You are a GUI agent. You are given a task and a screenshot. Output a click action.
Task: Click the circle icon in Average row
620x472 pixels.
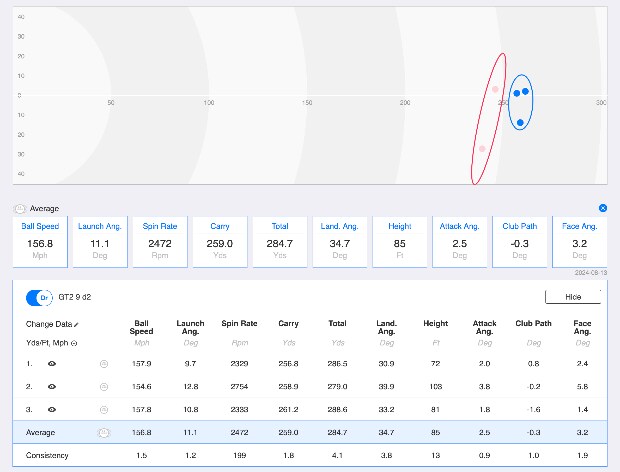103,432
